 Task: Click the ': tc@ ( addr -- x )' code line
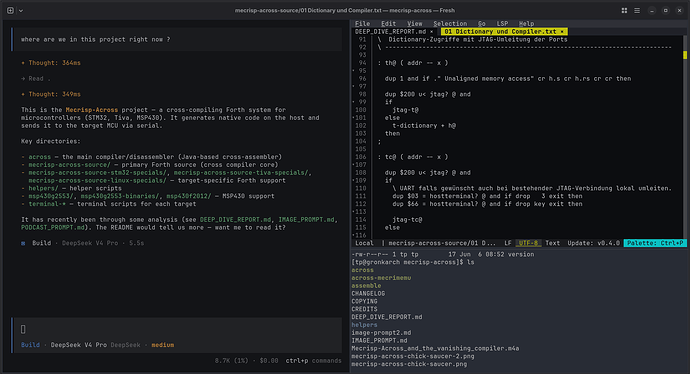(x=413, y=157)
